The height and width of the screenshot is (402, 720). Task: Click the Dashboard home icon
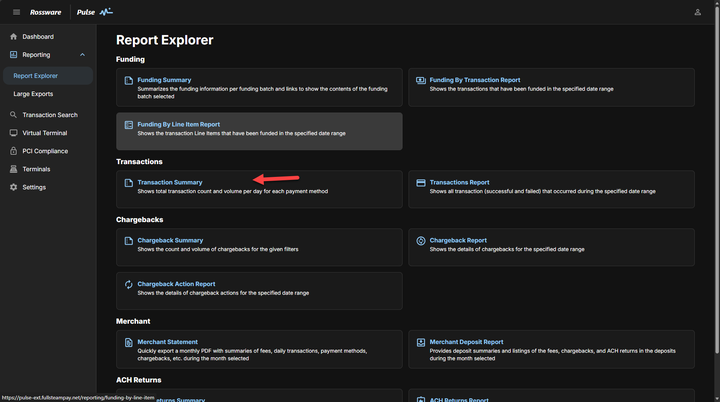13,37
